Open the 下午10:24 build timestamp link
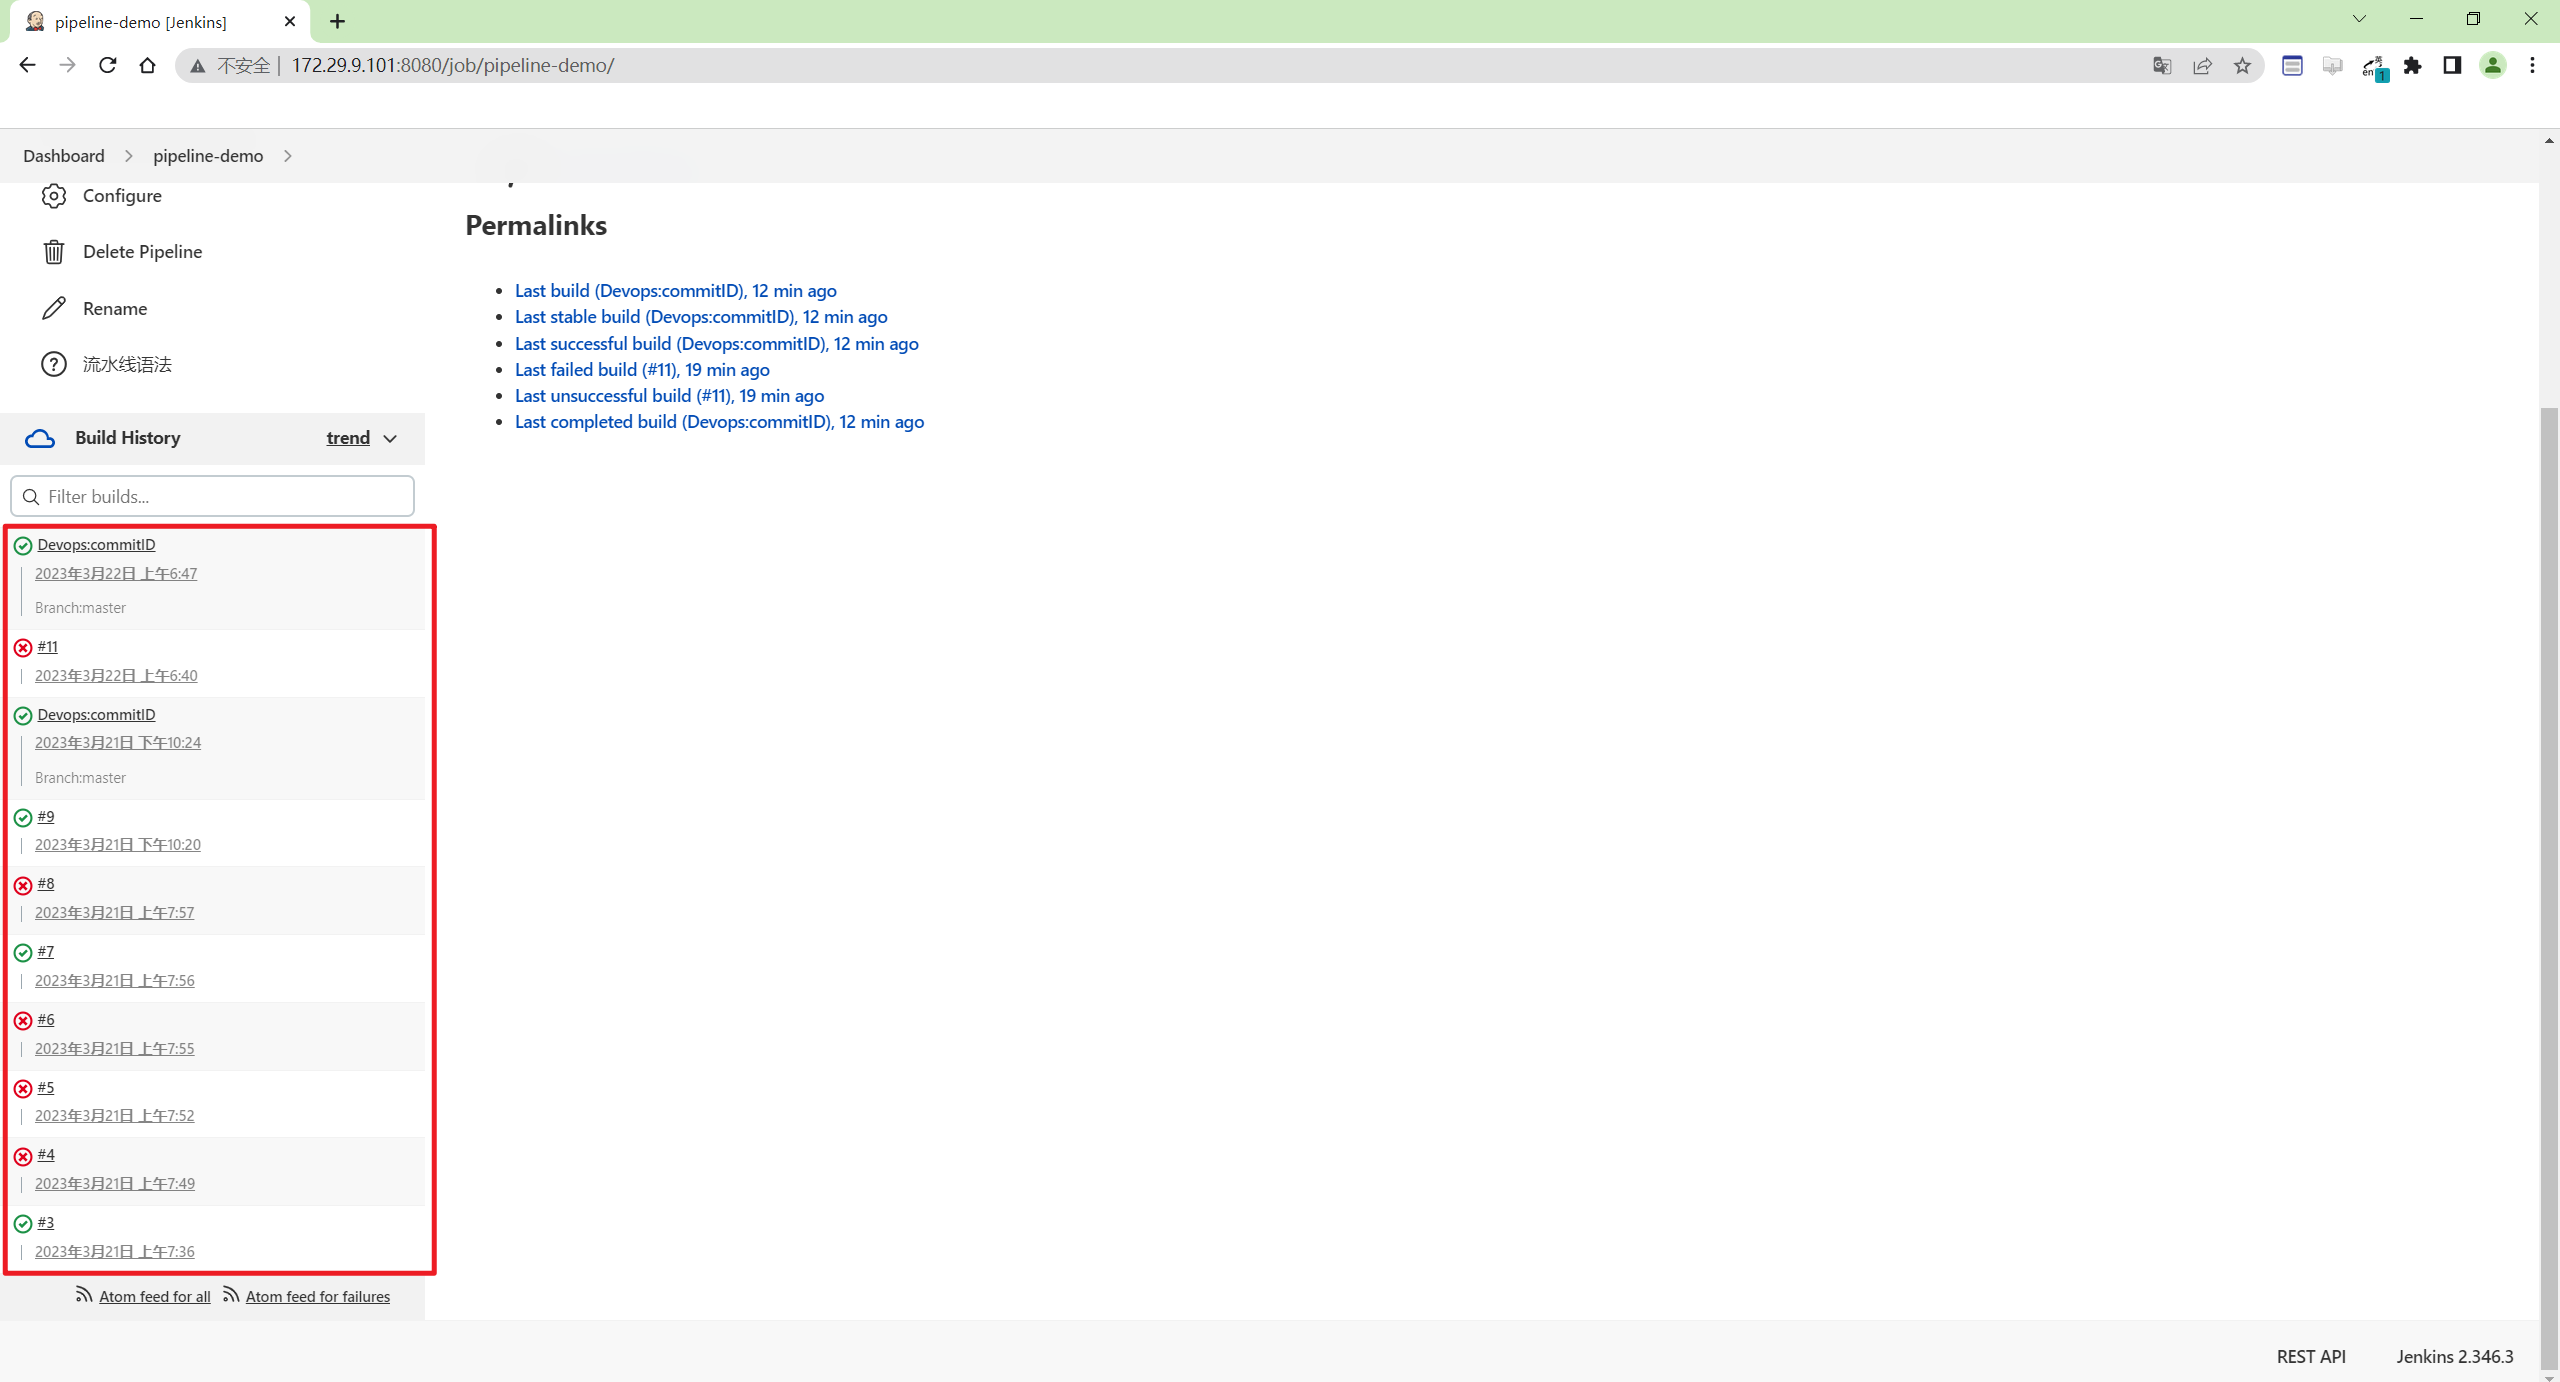2560x1382 pixels. [118, 743]
